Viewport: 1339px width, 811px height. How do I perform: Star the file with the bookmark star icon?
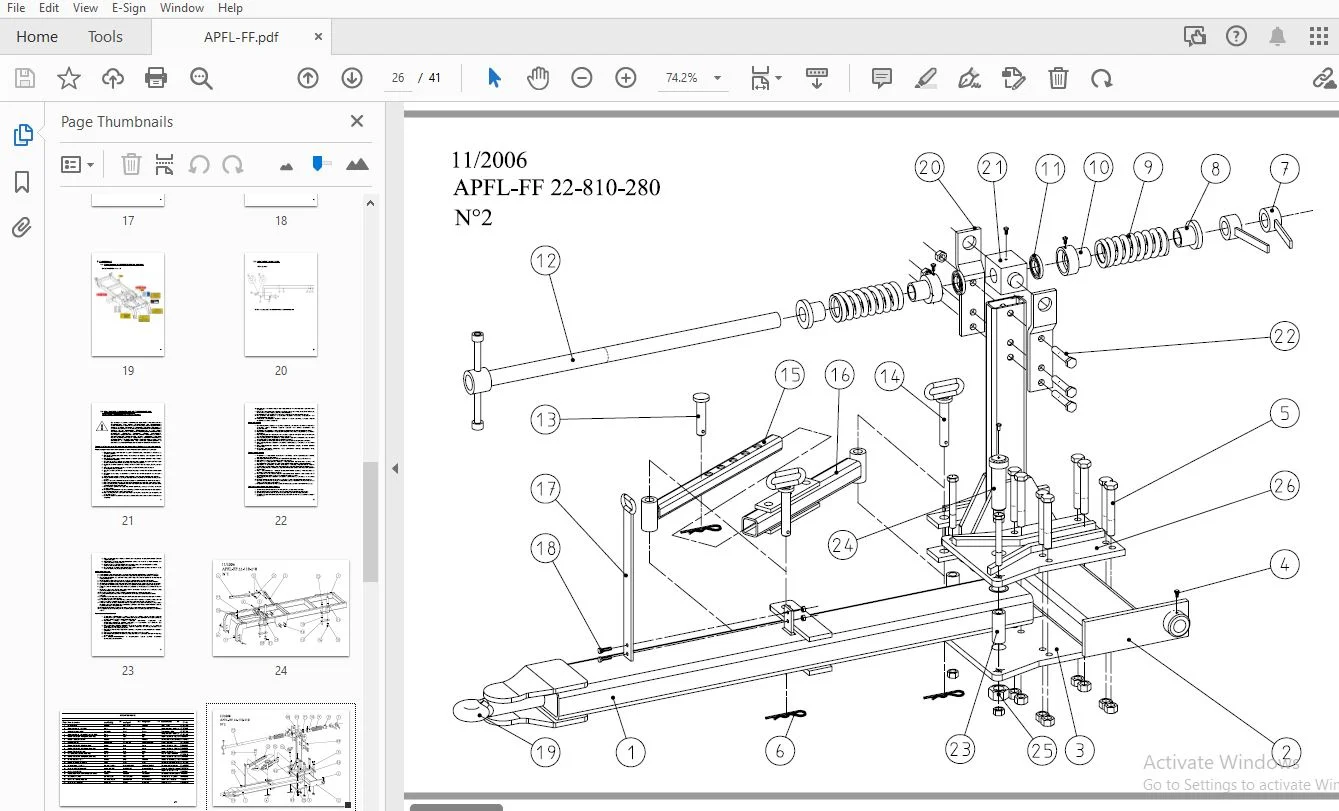(69, 78)
